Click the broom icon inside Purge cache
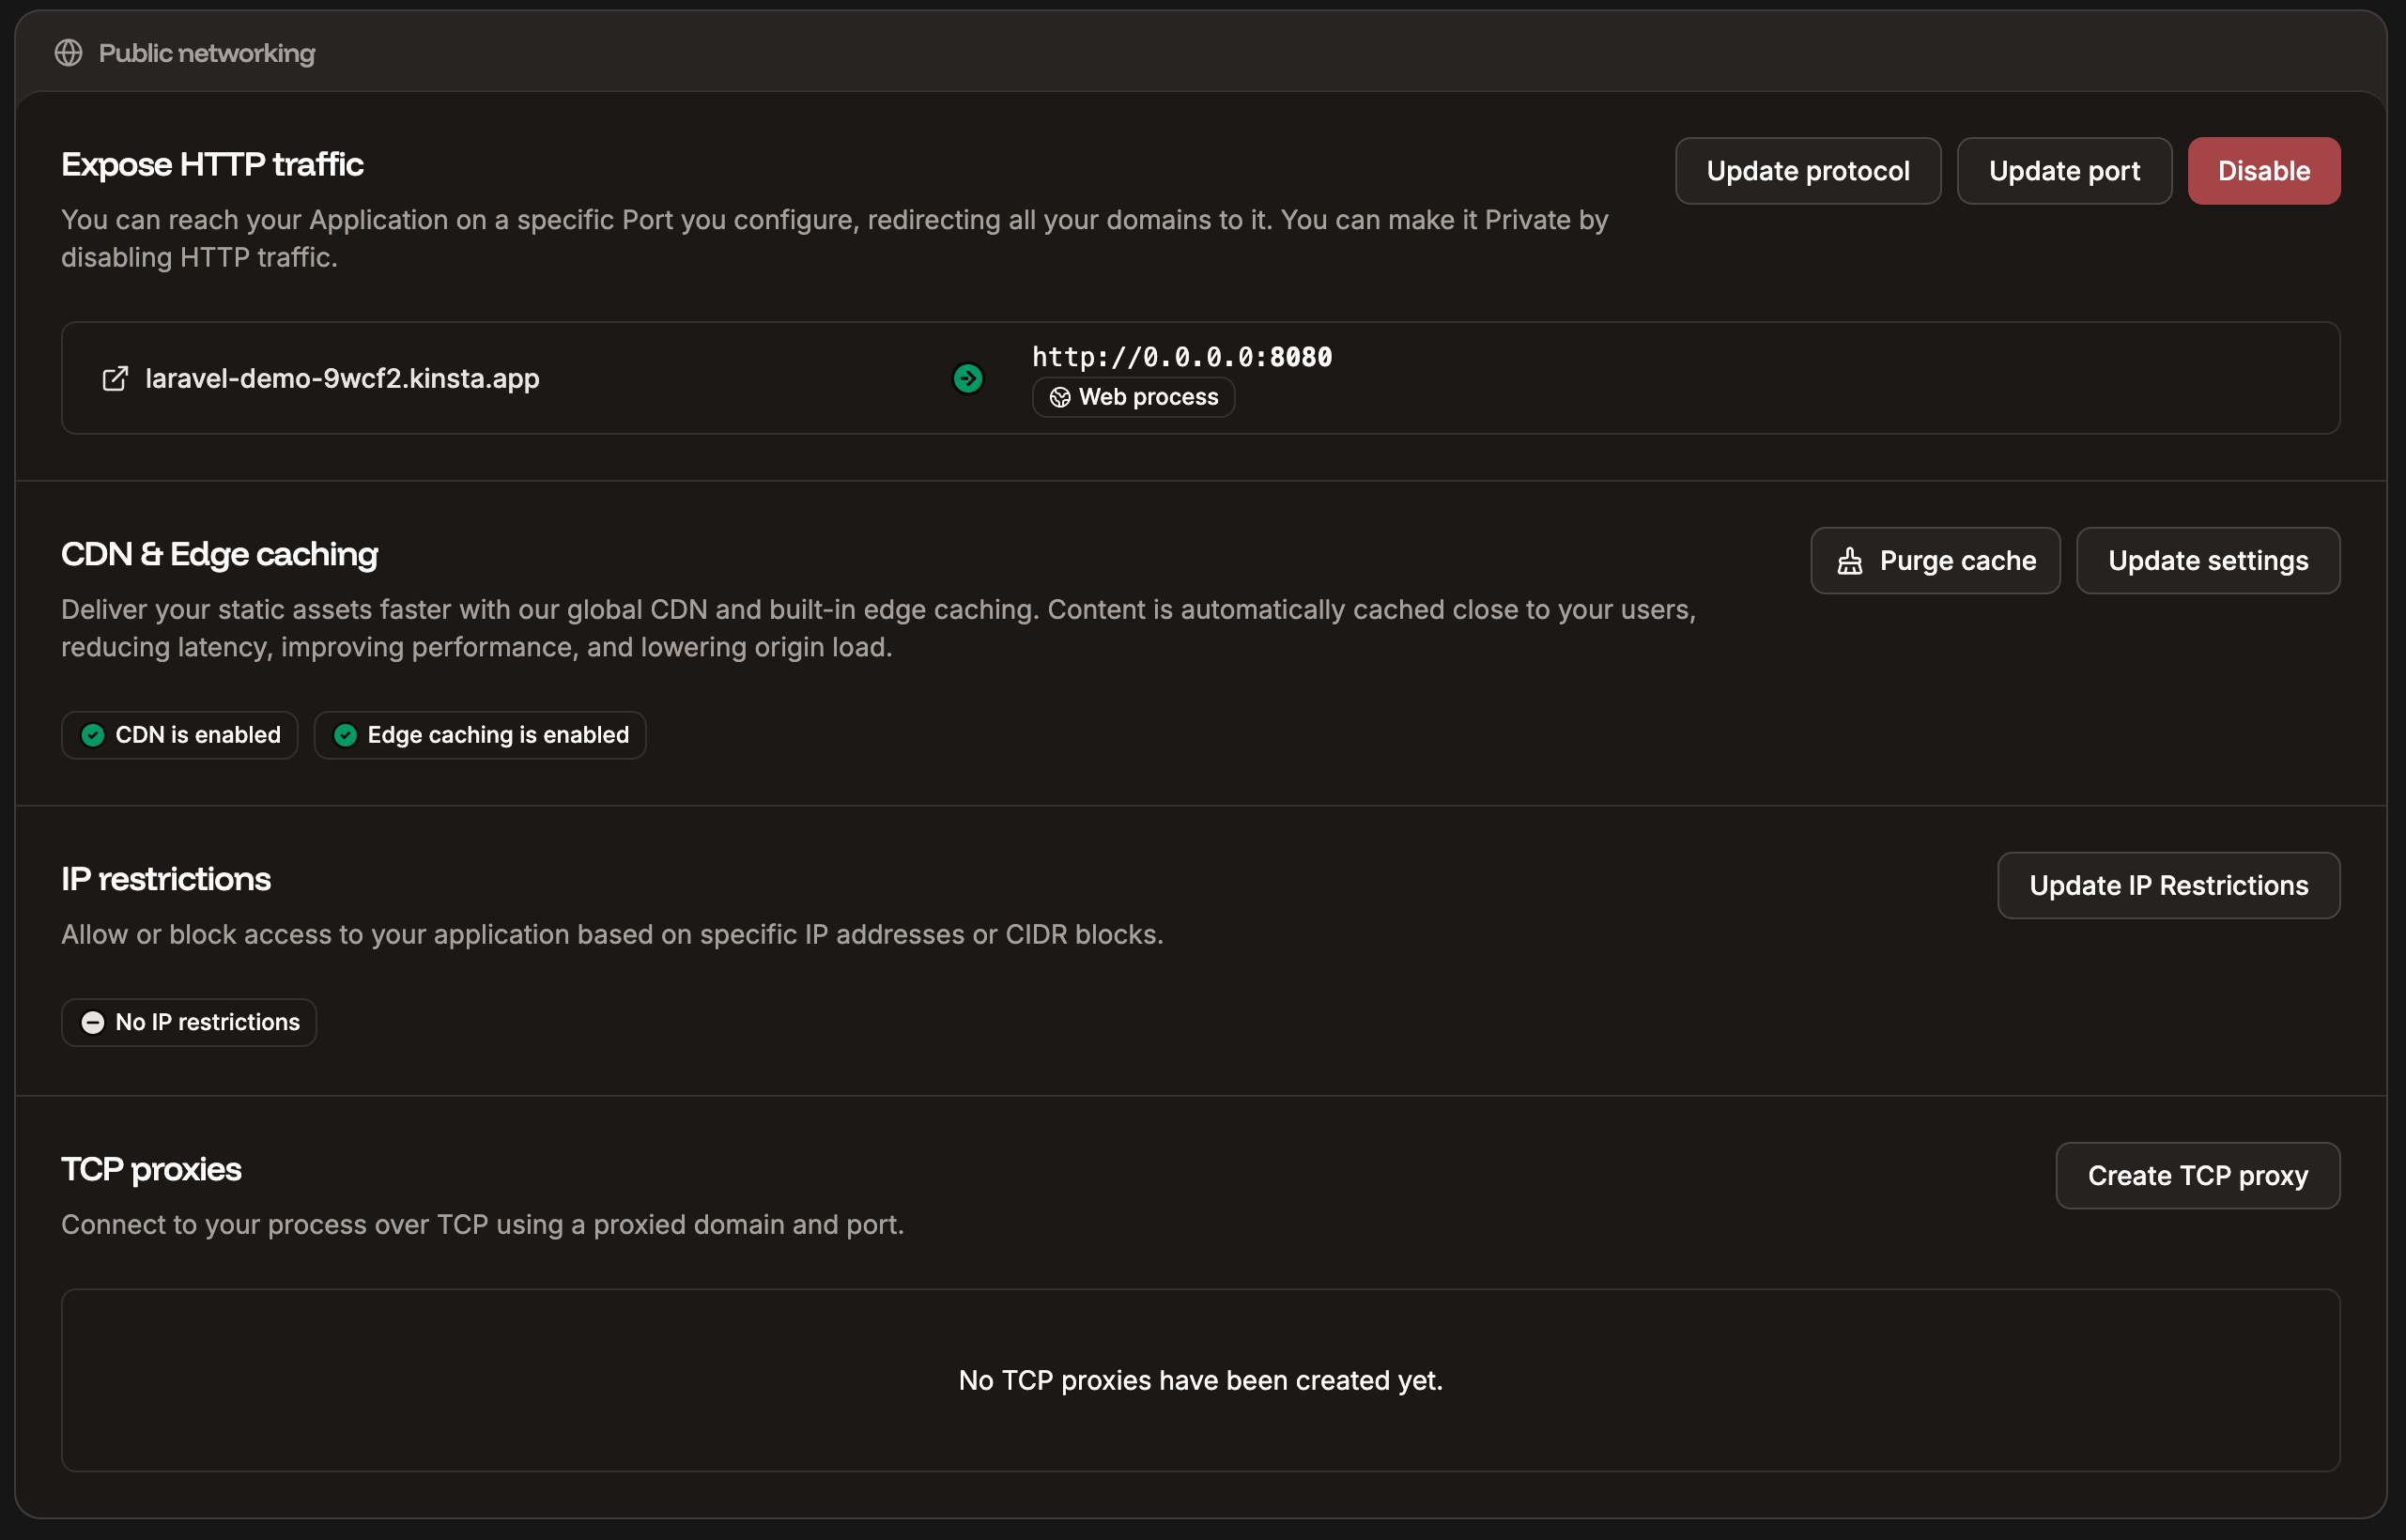2406x1540 pixels. click(x=1850, y=560)
